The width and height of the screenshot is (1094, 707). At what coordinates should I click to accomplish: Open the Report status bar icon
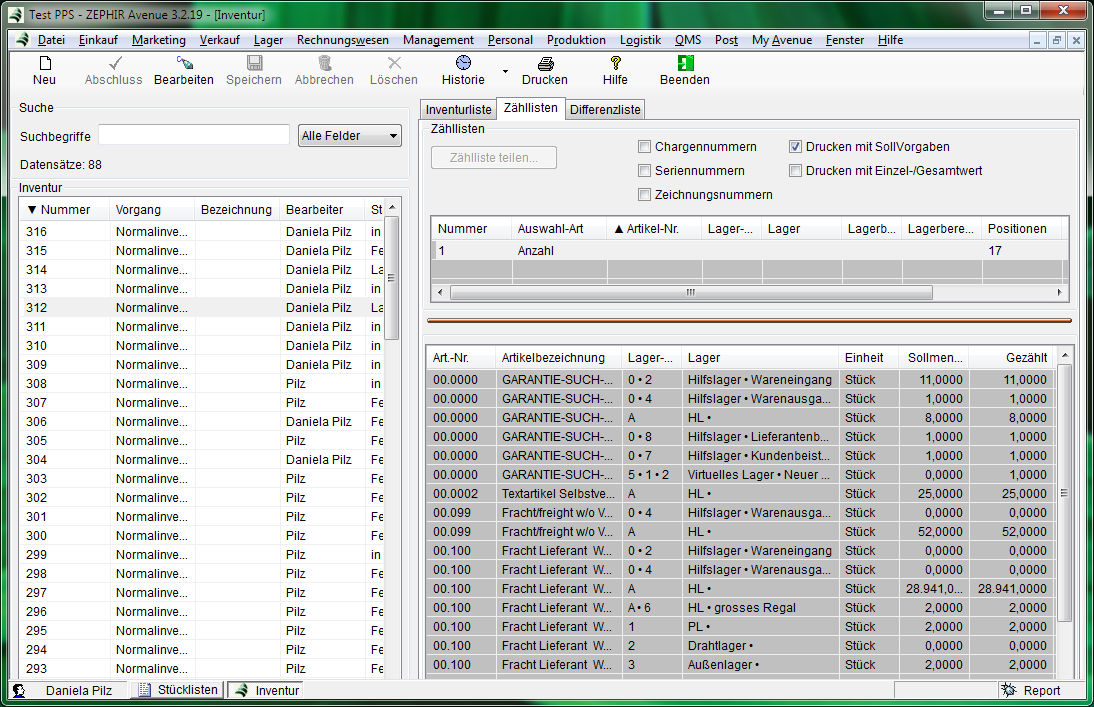coord(1008,690)
